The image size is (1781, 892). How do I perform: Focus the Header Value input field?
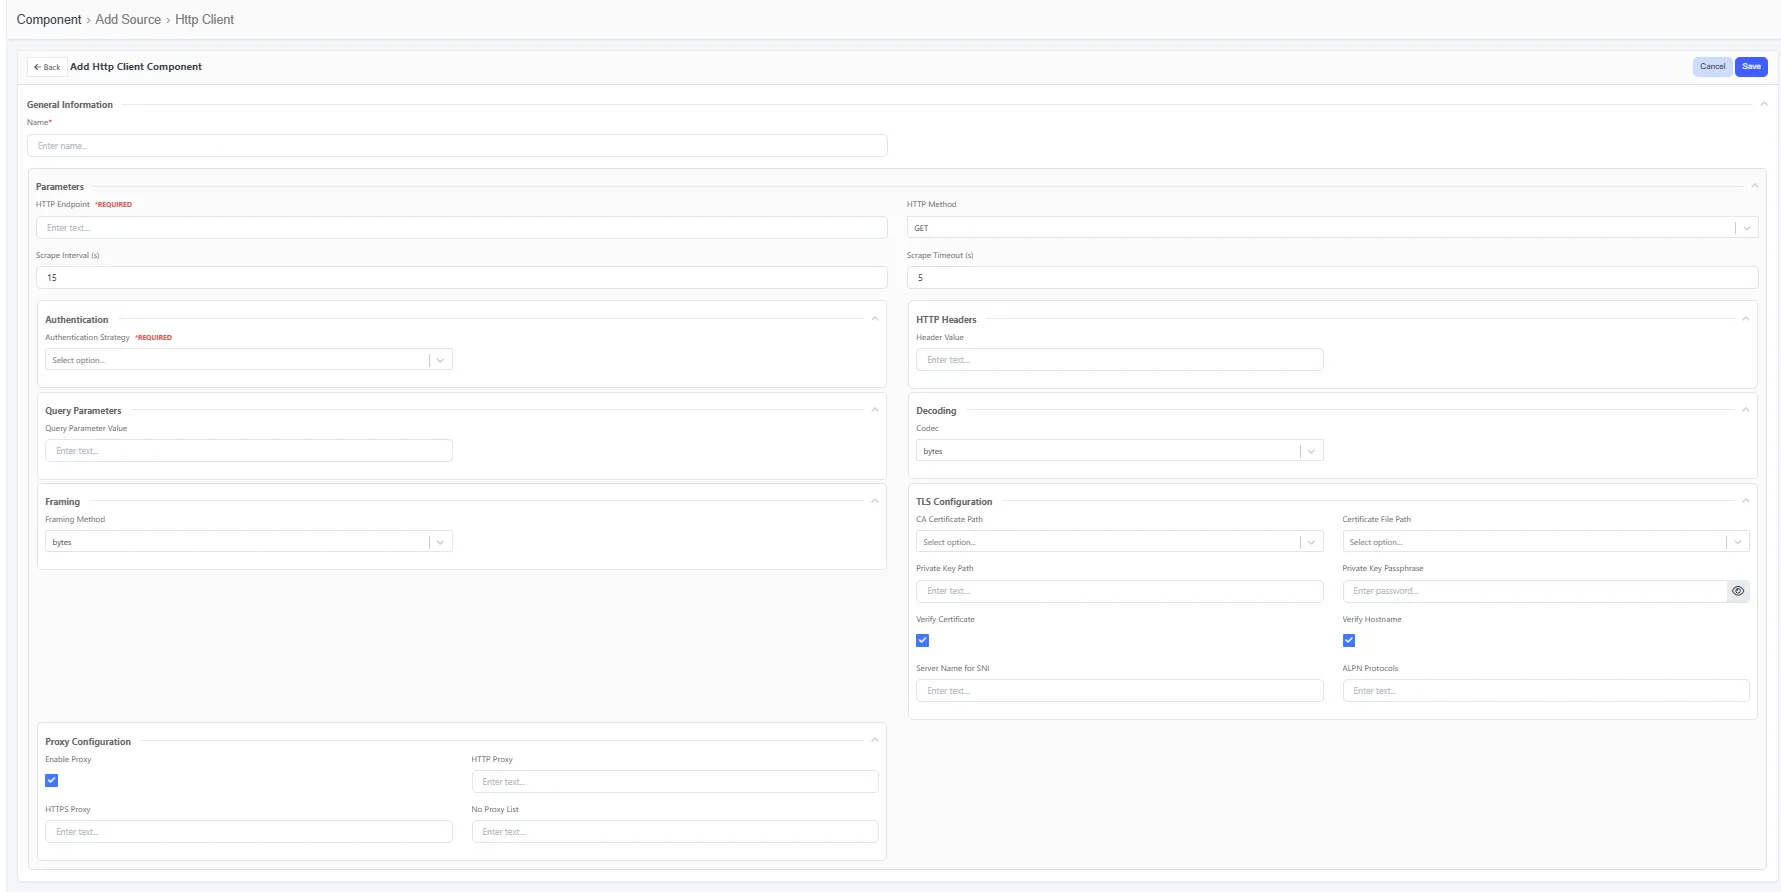click(1120, 360)
